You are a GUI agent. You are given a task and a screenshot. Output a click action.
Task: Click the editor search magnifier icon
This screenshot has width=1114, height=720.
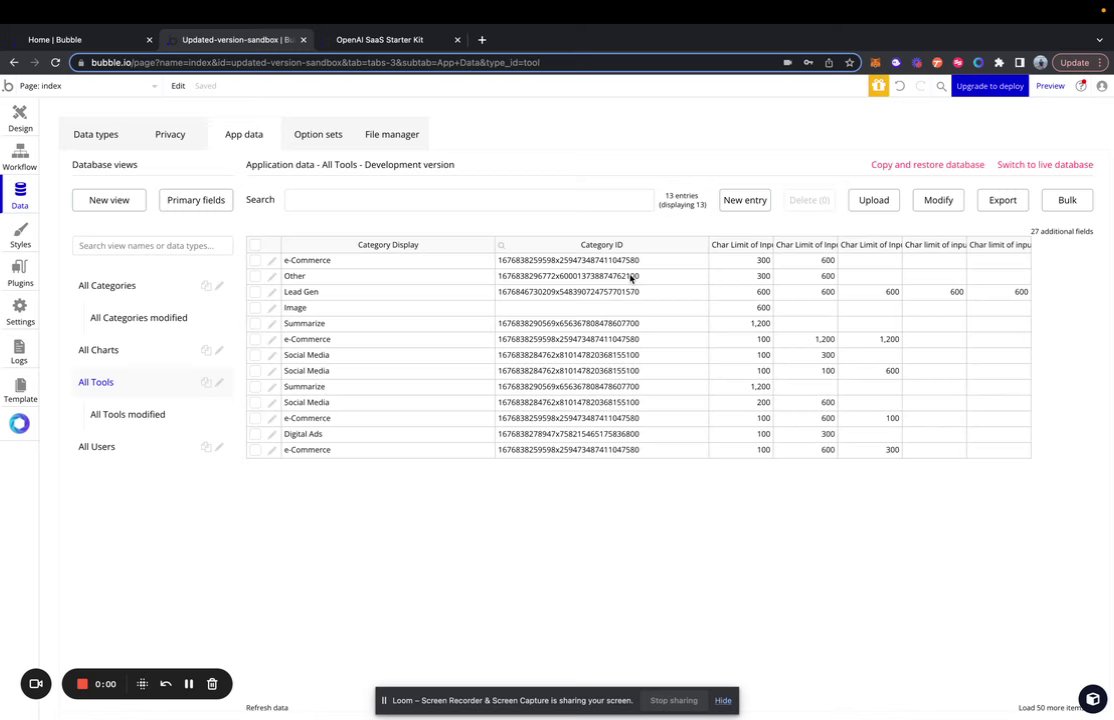pyautogui.click(x=941, y=86)
